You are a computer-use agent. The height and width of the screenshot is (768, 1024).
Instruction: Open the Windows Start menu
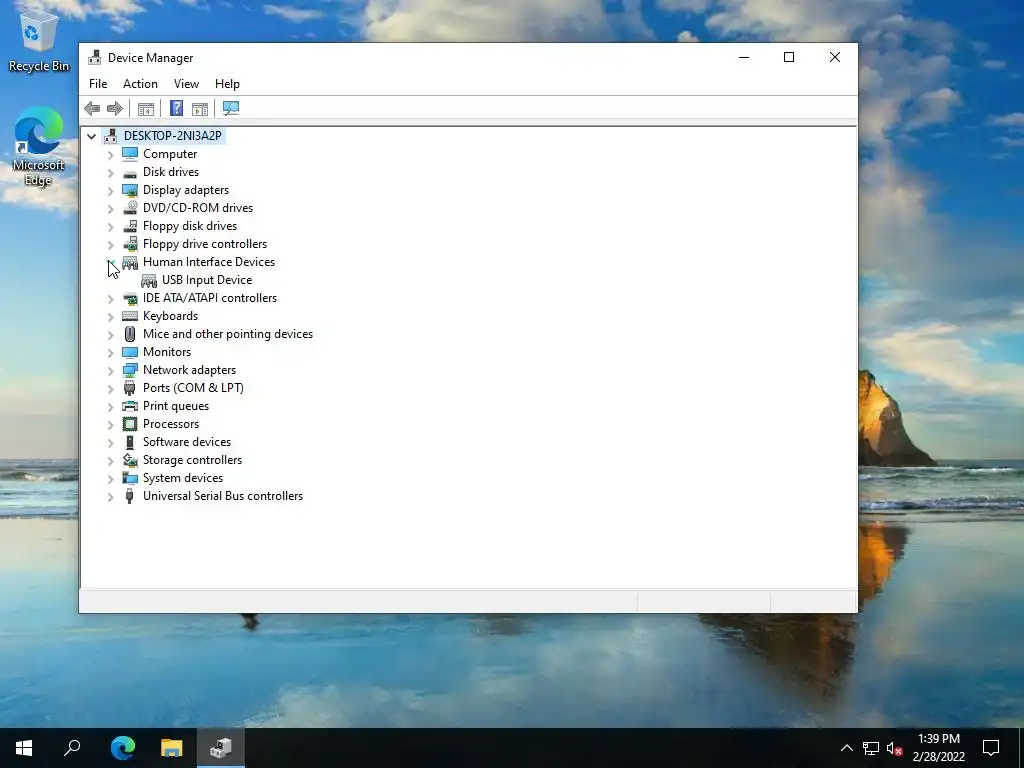click(24, 748)
